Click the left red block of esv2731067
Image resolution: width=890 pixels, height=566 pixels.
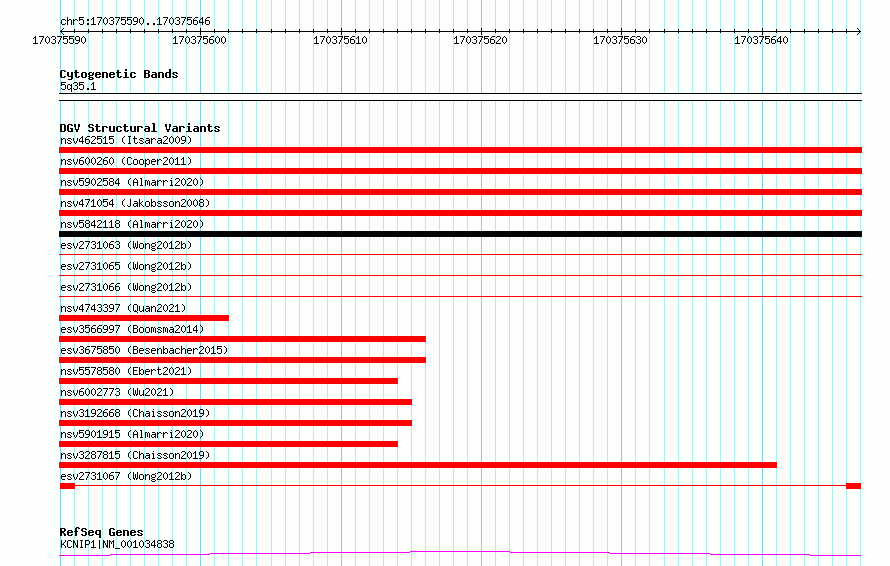67,486
